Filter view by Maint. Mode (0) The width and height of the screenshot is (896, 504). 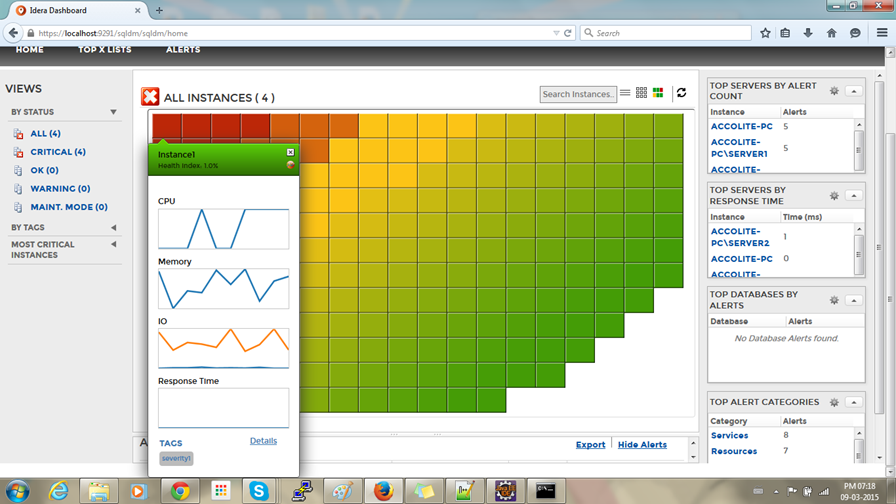(x=69, y=207)
